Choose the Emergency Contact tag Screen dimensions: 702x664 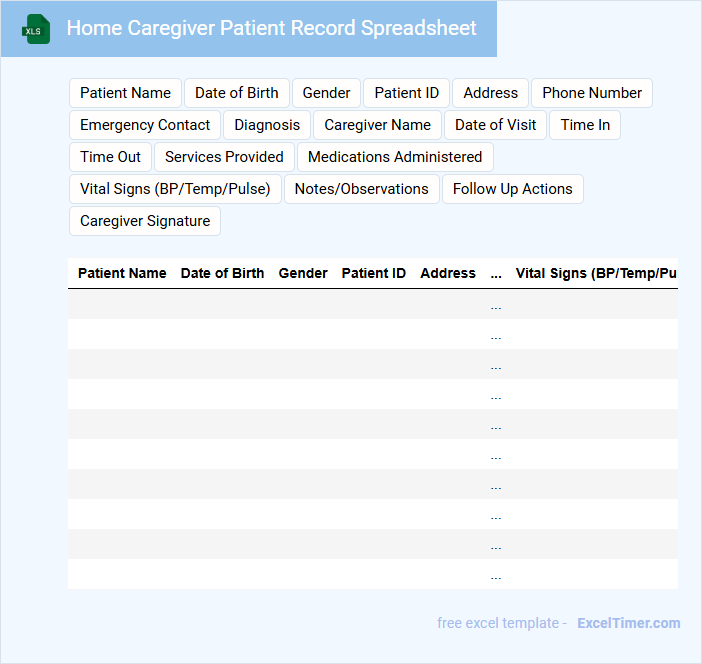(145, 125)
